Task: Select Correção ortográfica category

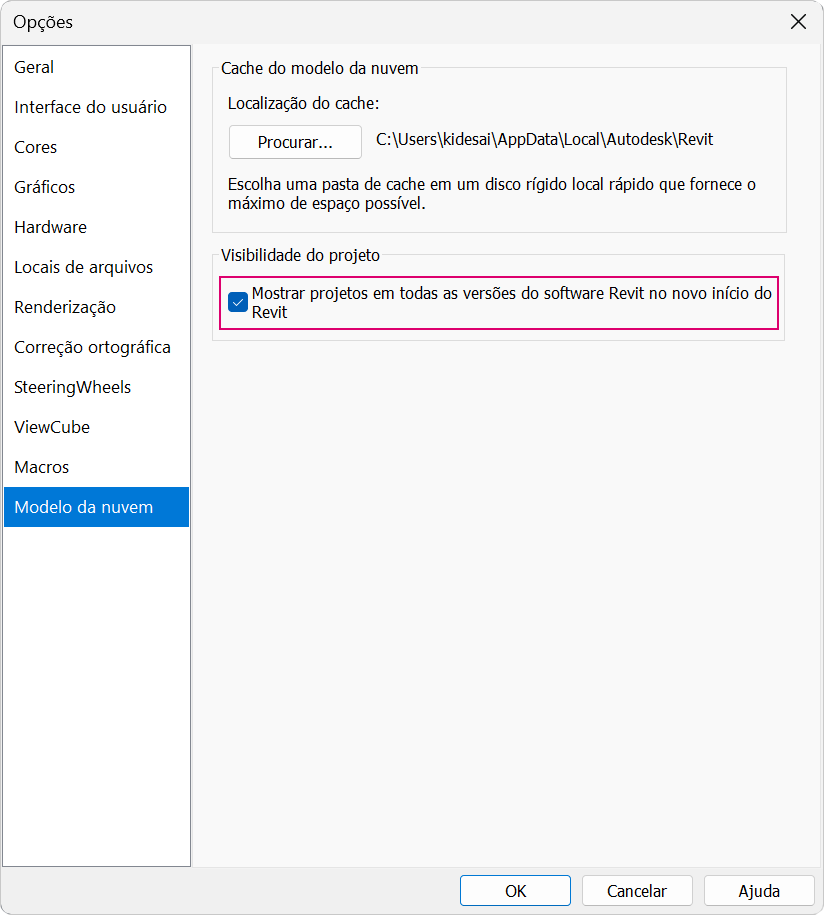Action: point(92,347)
